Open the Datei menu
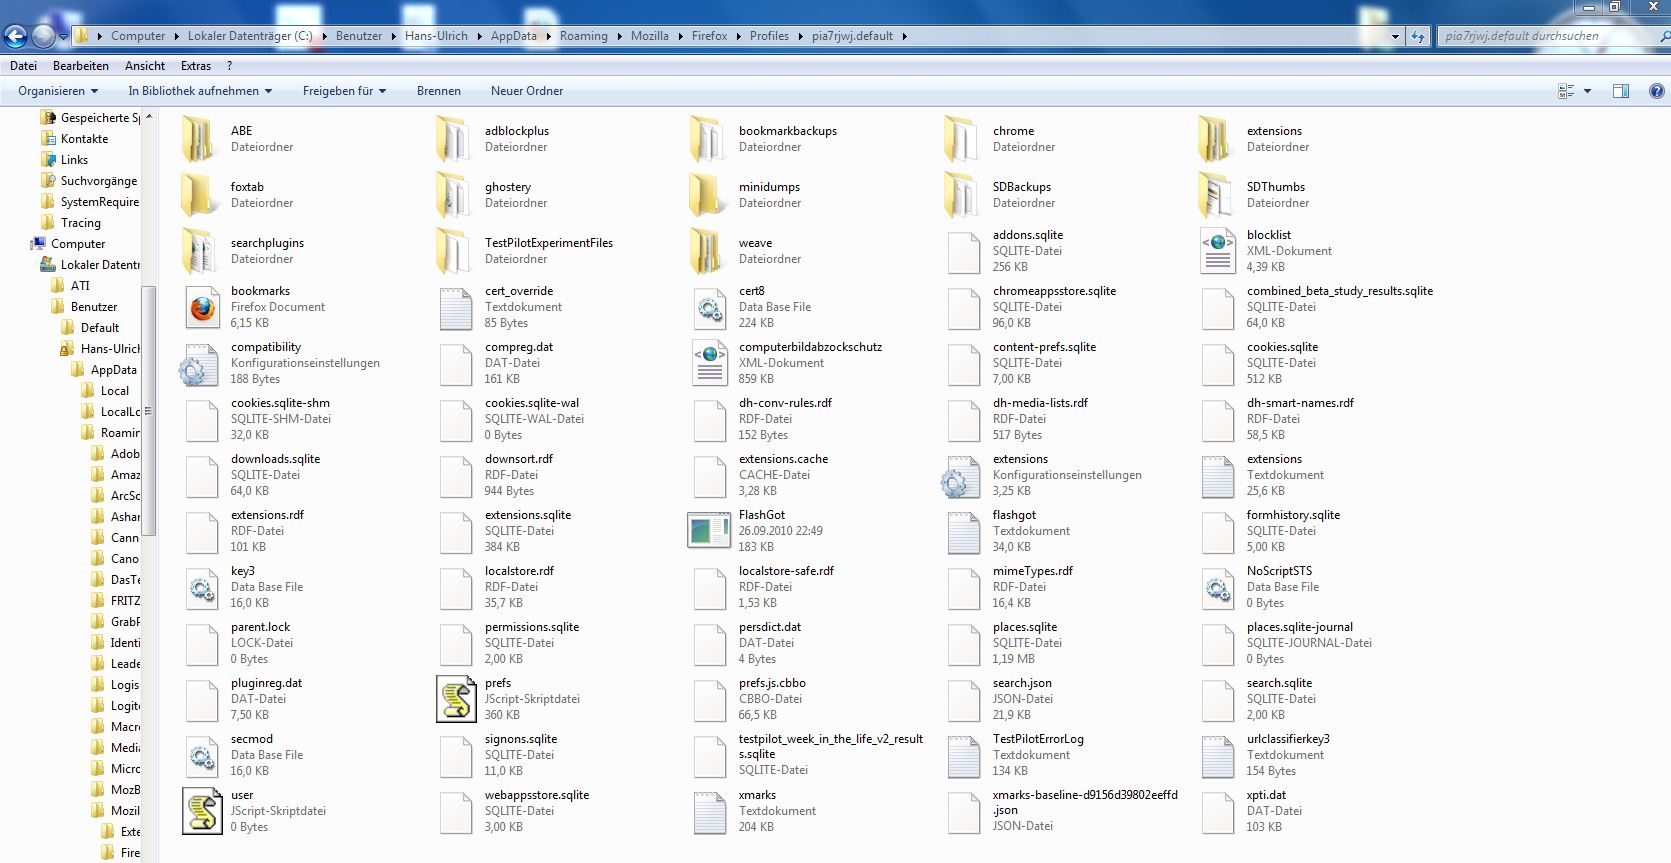 pyautogui.click(x=23, y=66)
